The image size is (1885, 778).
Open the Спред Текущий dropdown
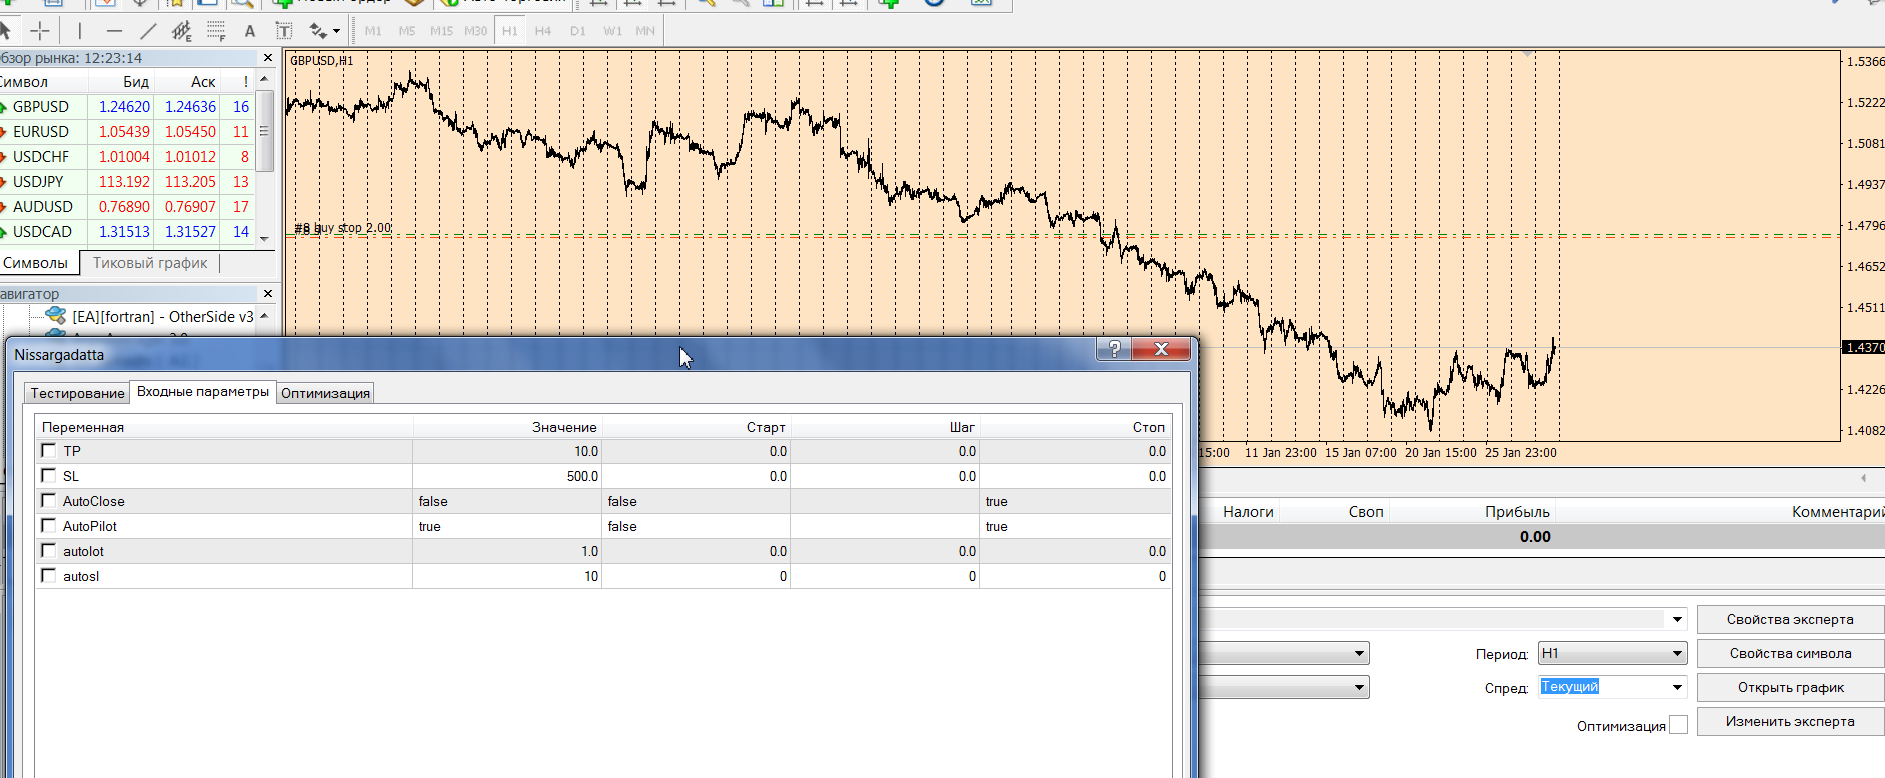click(x=1613, y=687)
